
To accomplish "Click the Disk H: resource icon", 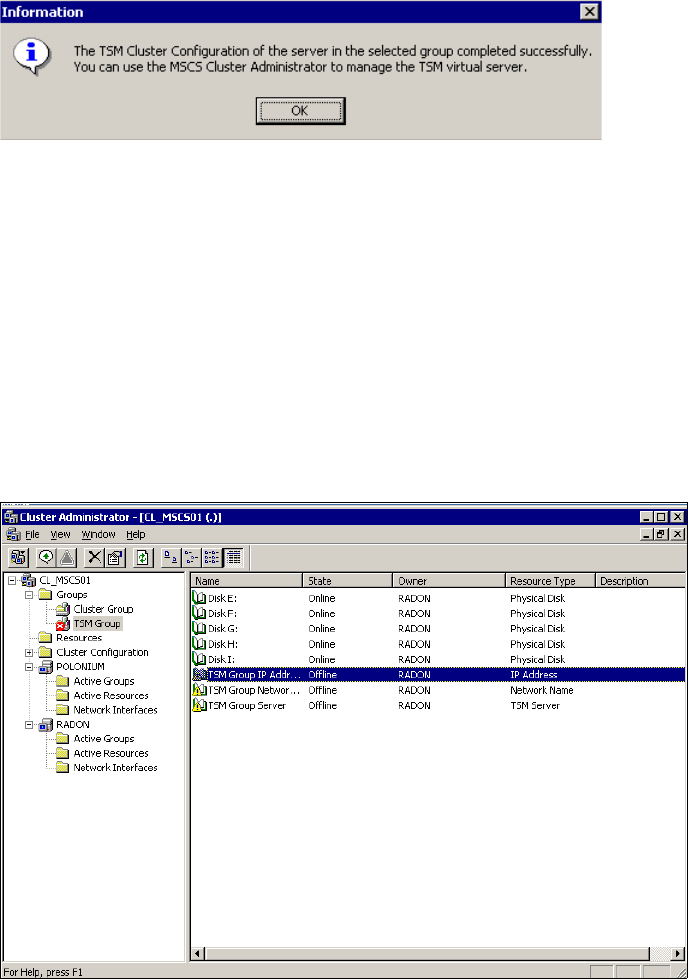I will (199, 644).
